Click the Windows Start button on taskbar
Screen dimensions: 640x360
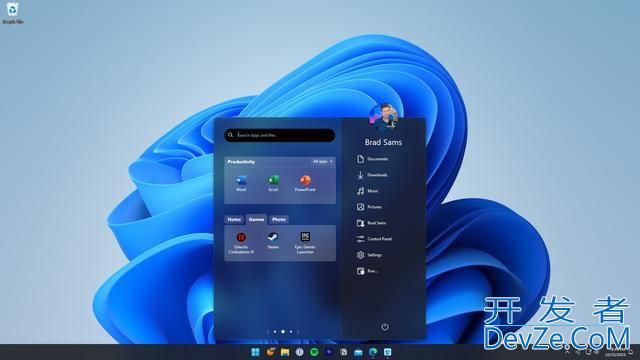[256, 352]
